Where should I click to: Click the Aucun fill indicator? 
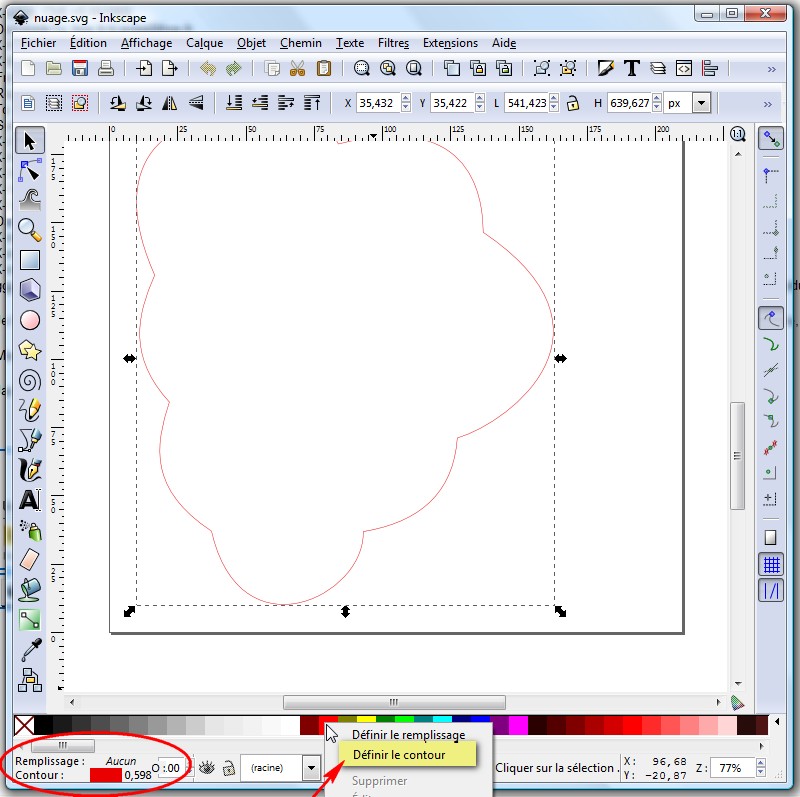point(121,761)
